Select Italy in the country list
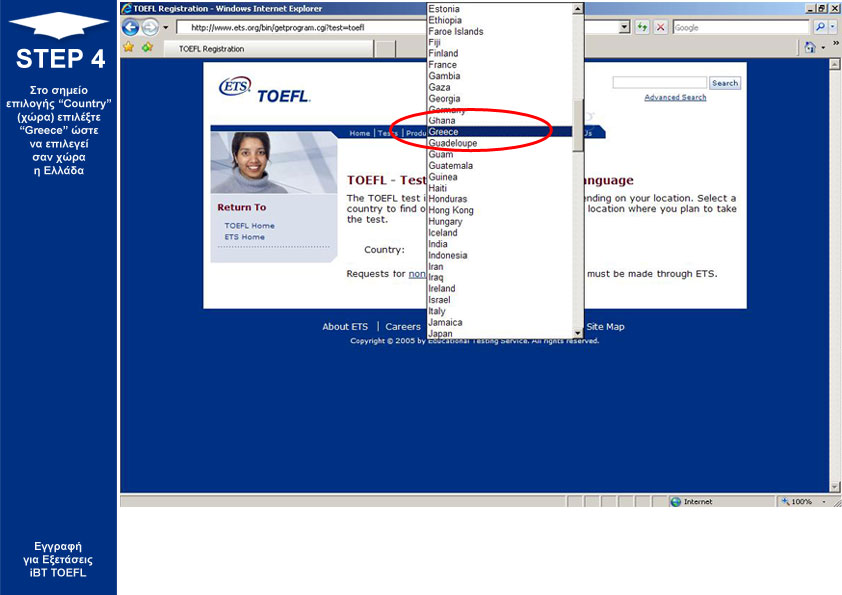842x595 pixels. 499,311
